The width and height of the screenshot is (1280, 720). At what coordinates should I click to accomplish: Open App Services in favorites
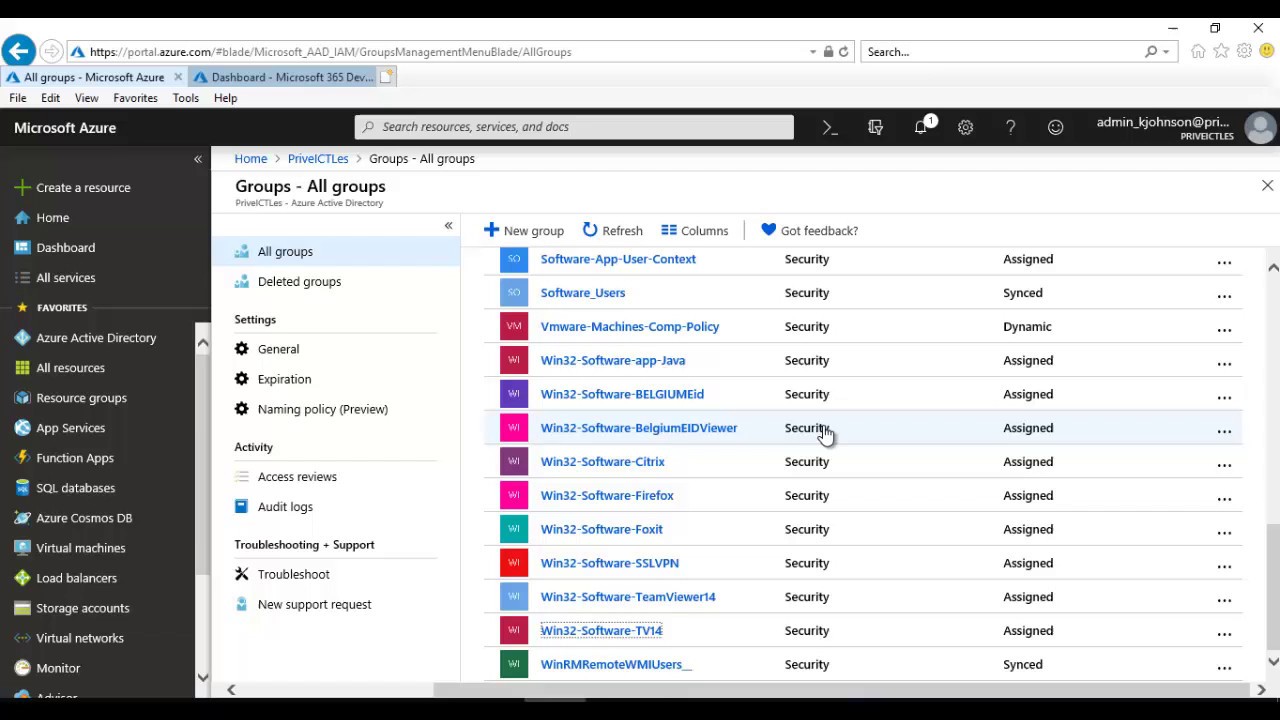70,427
